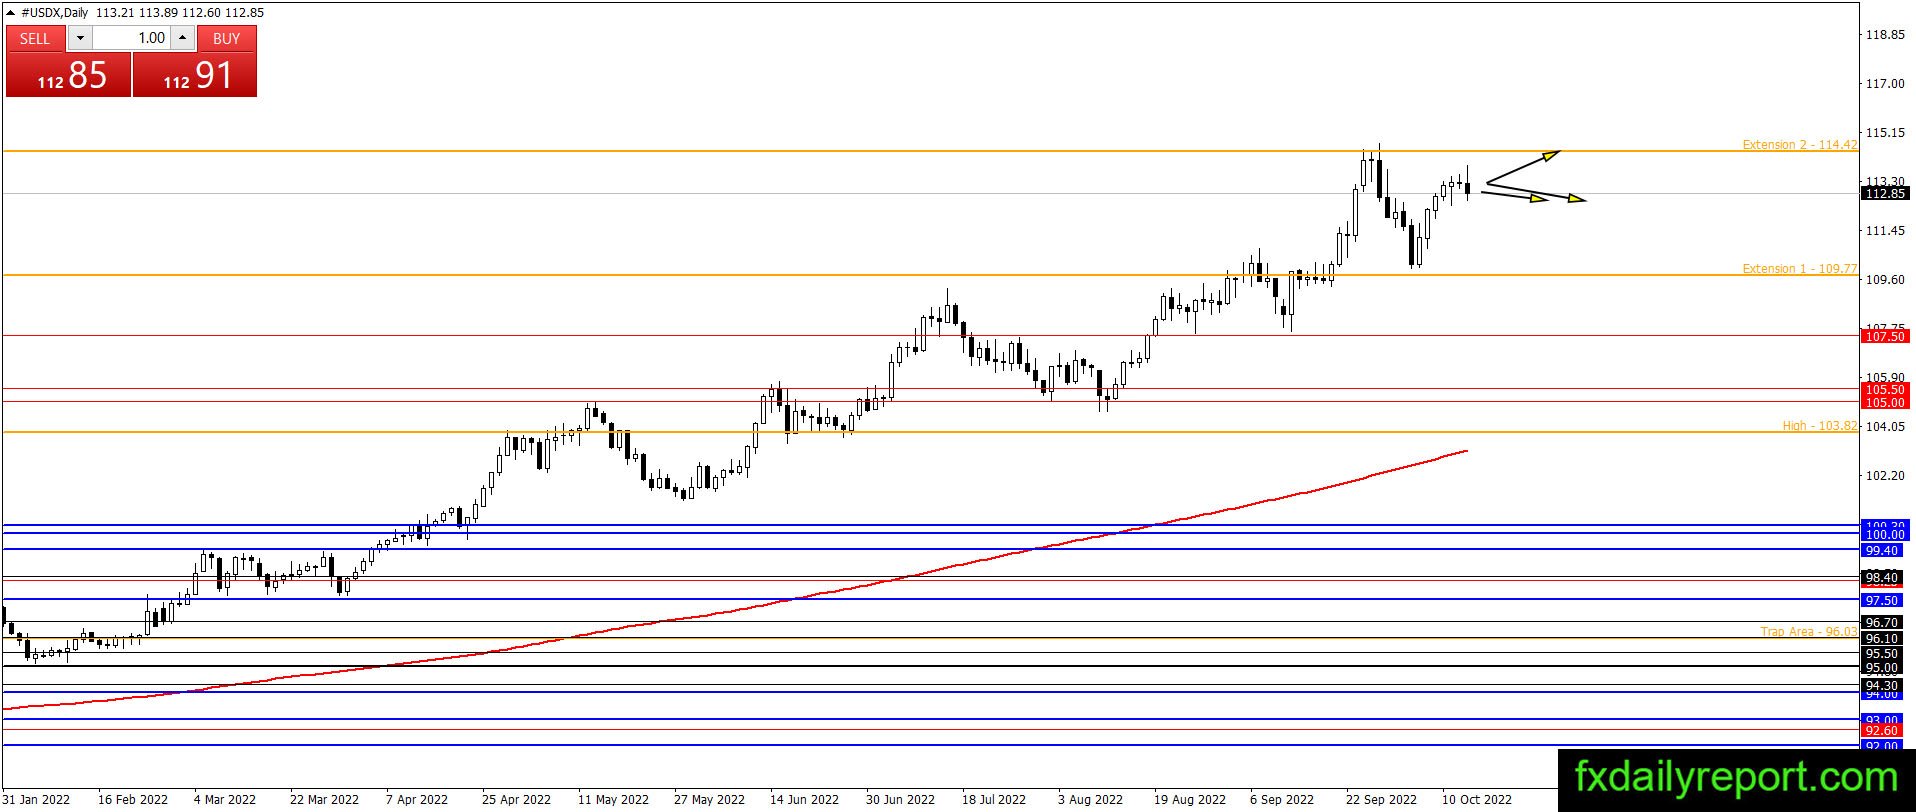Click the blue 97.50 price level tag
The image size is (1916, 812).
point(1885,601)
